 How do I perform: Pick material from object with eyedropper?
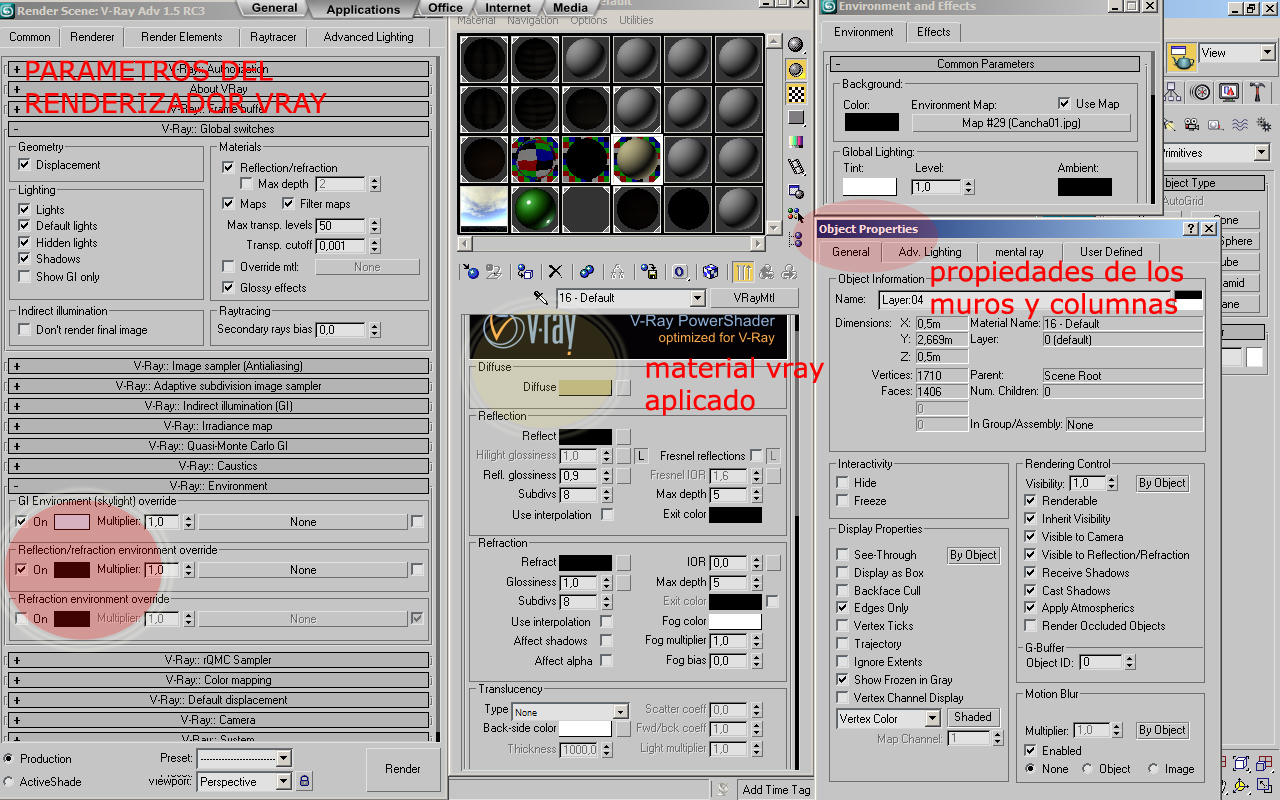pyautogui.click(x=541, y=298)
